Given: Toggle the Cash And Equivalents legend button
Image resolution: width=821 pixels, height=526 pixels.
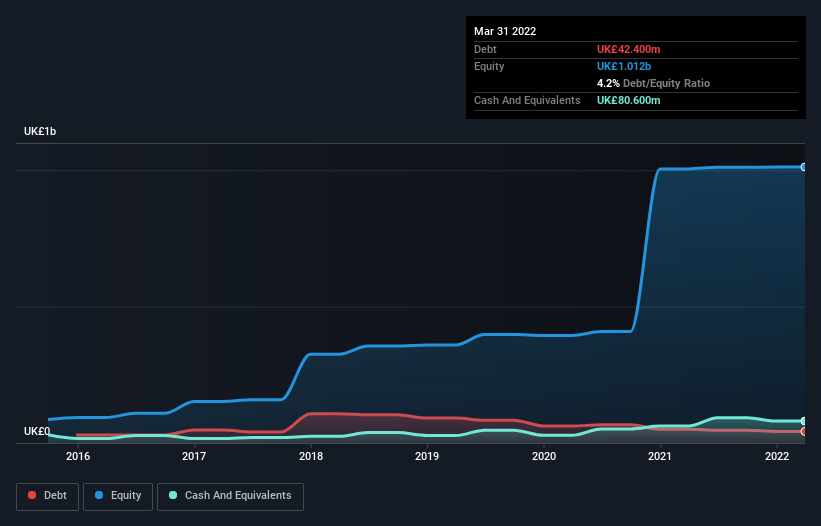Looking at the screenshot, I should (230, 496).
